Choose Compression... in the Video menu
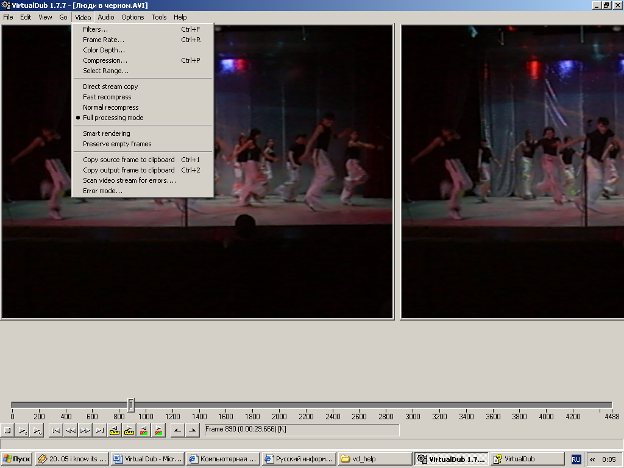624x468 pixels. click(x=105, y=60)
